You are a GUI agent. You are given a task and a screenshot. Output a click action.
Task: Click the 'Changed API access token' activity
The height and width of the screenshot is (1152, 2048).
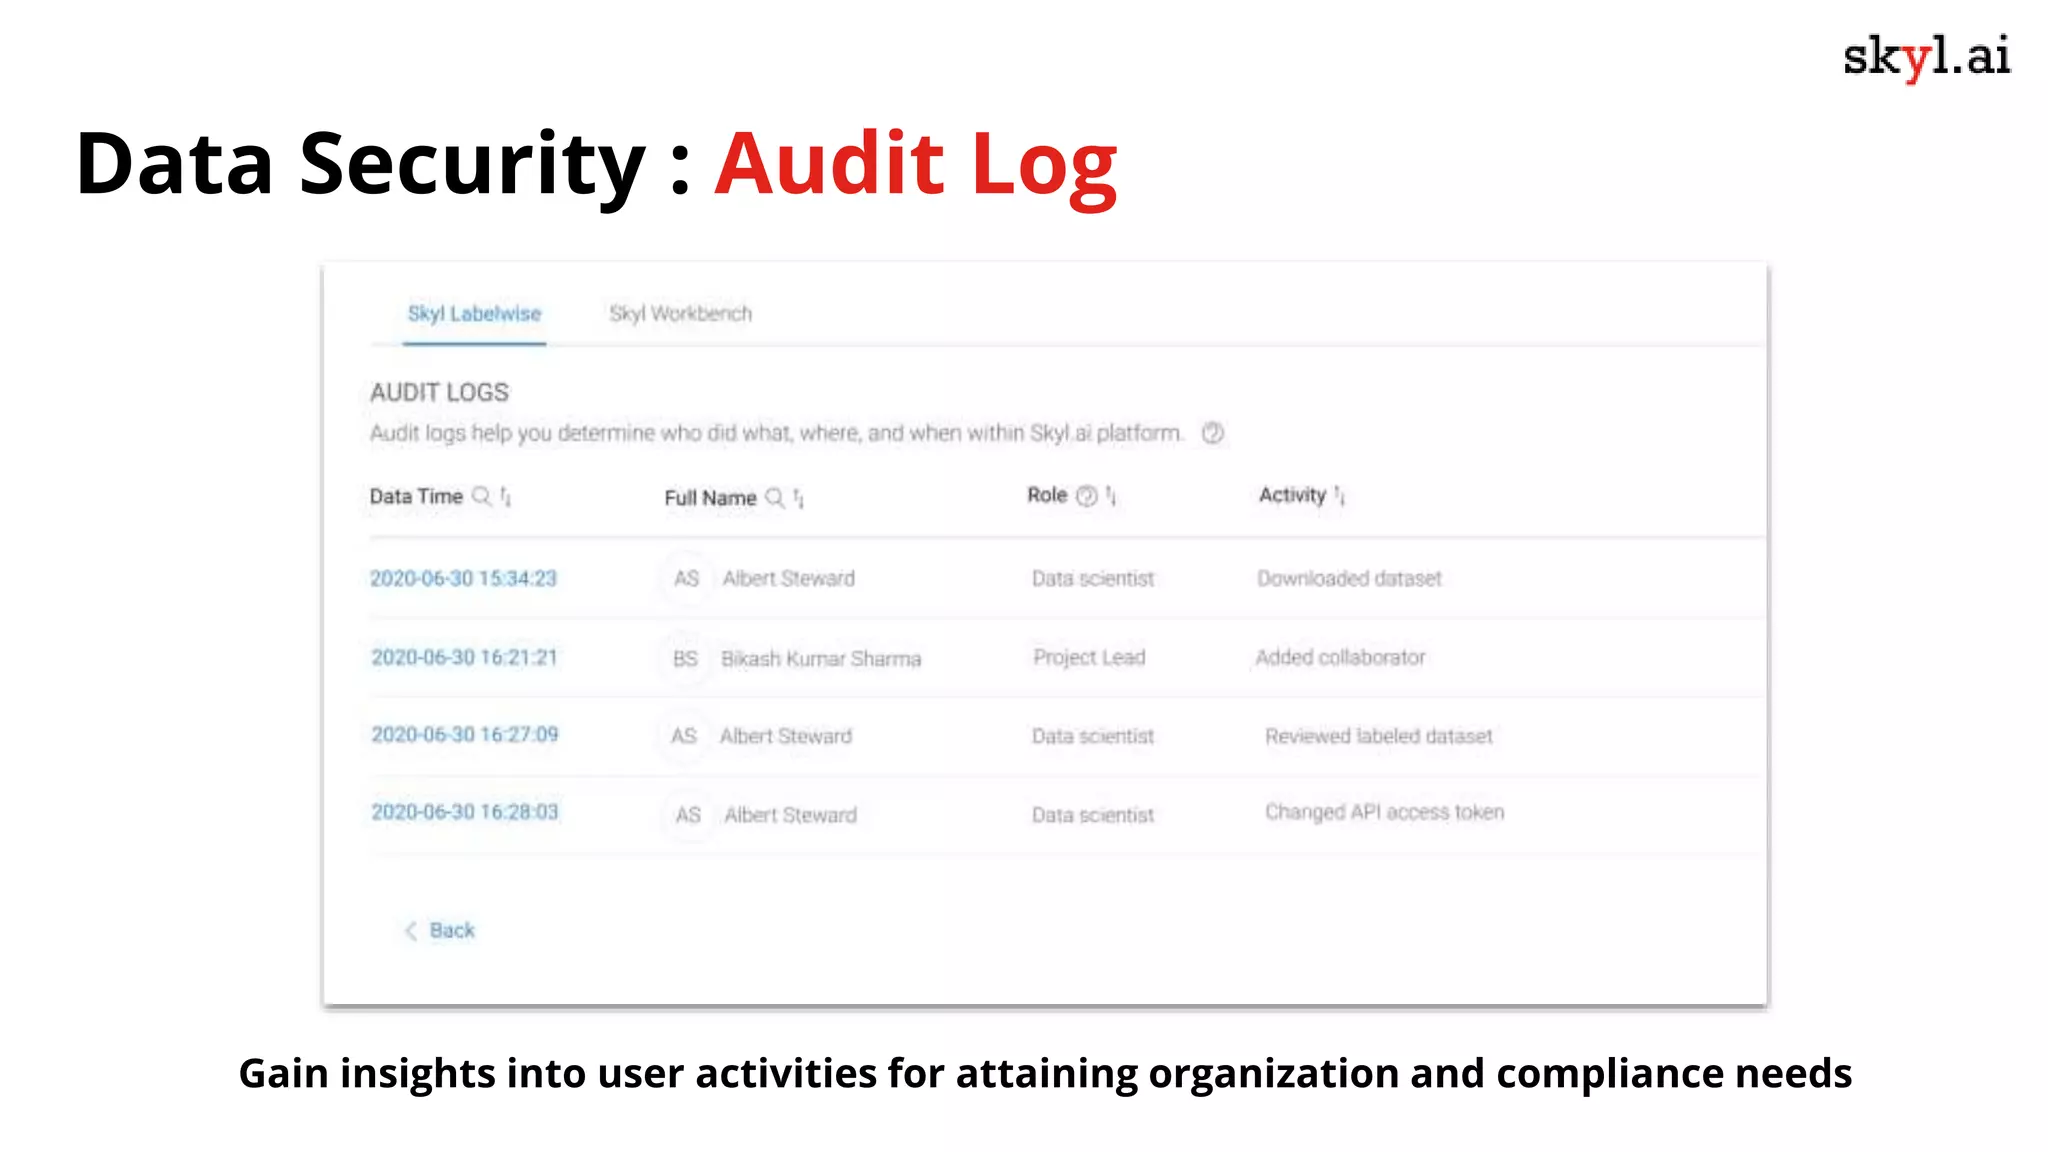tap(1385, 812)
